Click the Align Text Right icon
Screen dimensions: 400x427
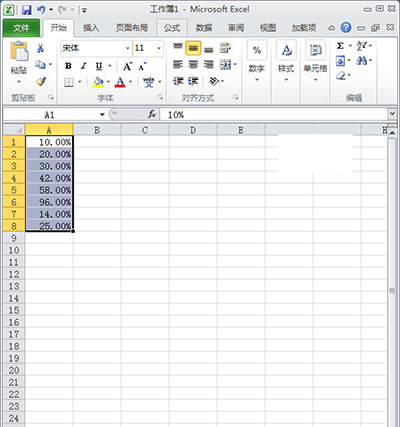pyautogui.click(x=208, y=64)
